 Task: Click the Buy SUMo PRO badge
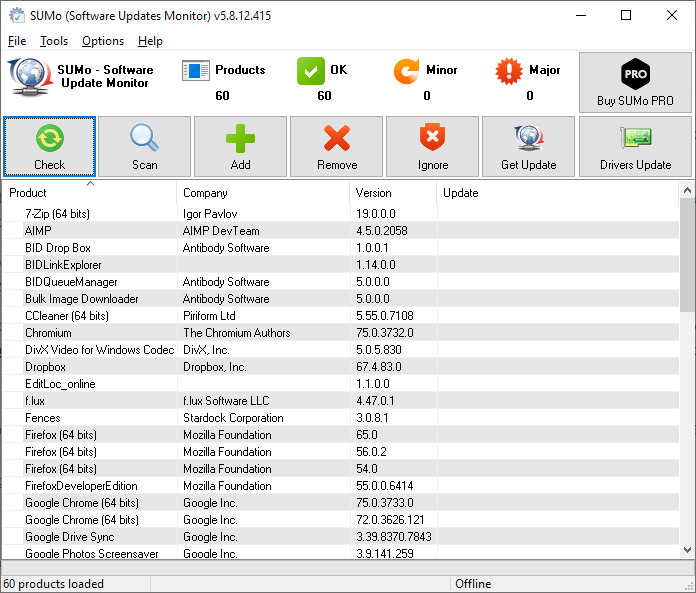point(635,83)
